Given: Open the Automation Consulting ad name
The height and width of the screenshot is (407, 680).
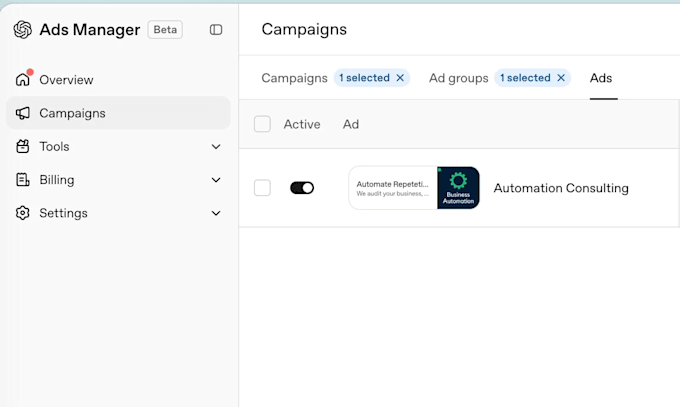Looking at the screenshot, I should tap(561, 188).
